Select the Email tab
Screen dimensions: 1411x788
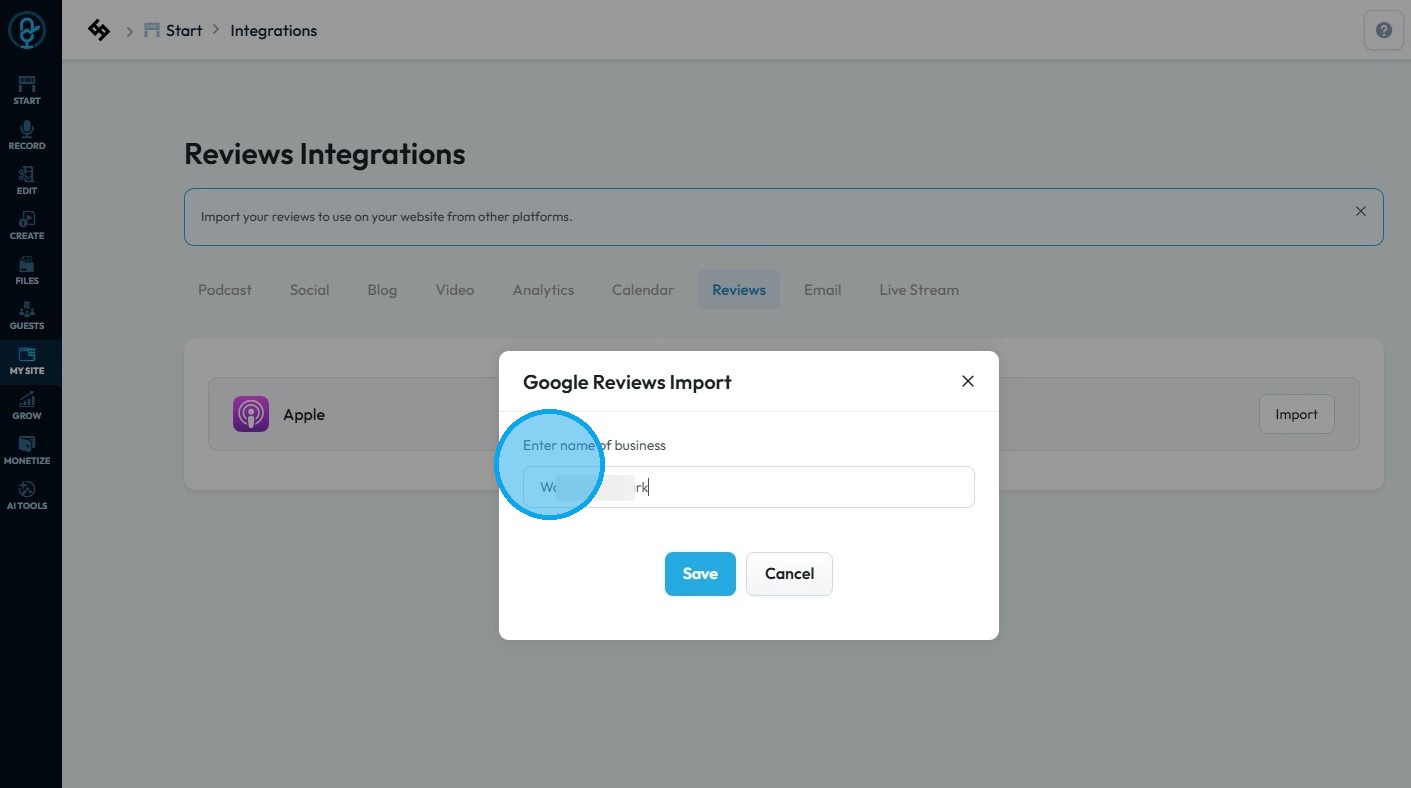(822, 290)
